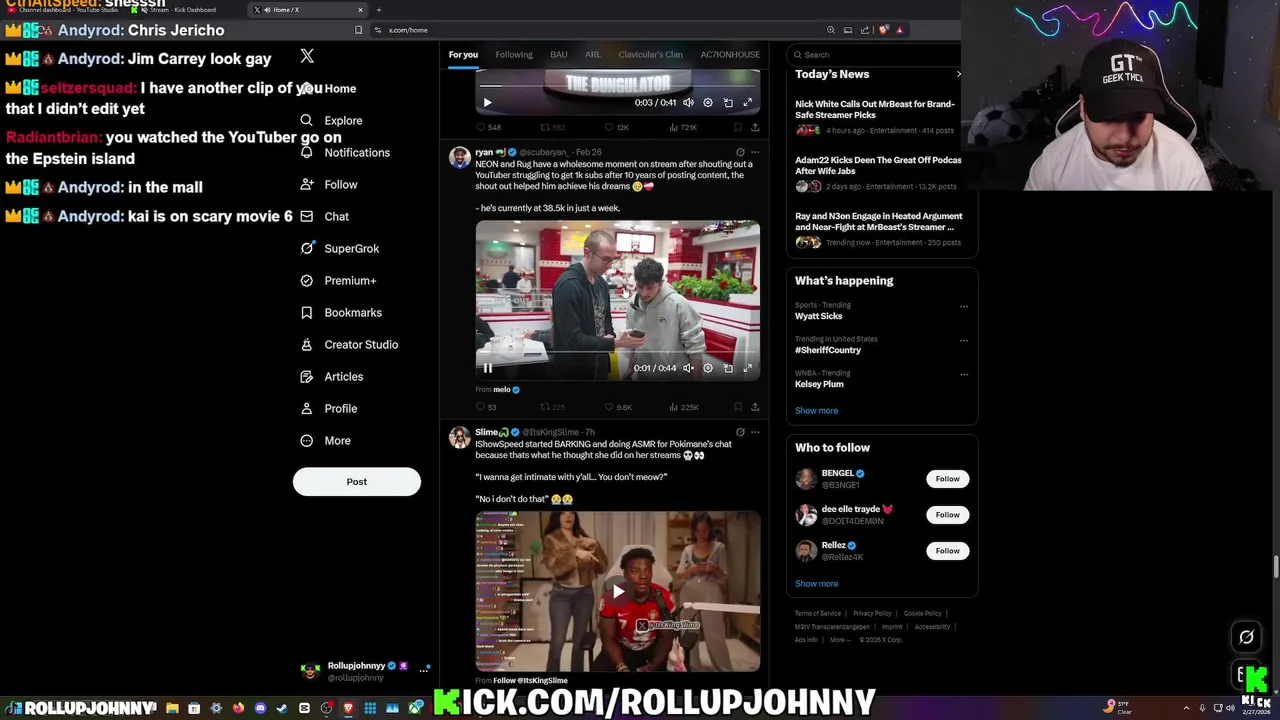This screenshot has height=720, width=1280.
Task: Open the ACTIONHOUSE tab
Action: point(730,54)
